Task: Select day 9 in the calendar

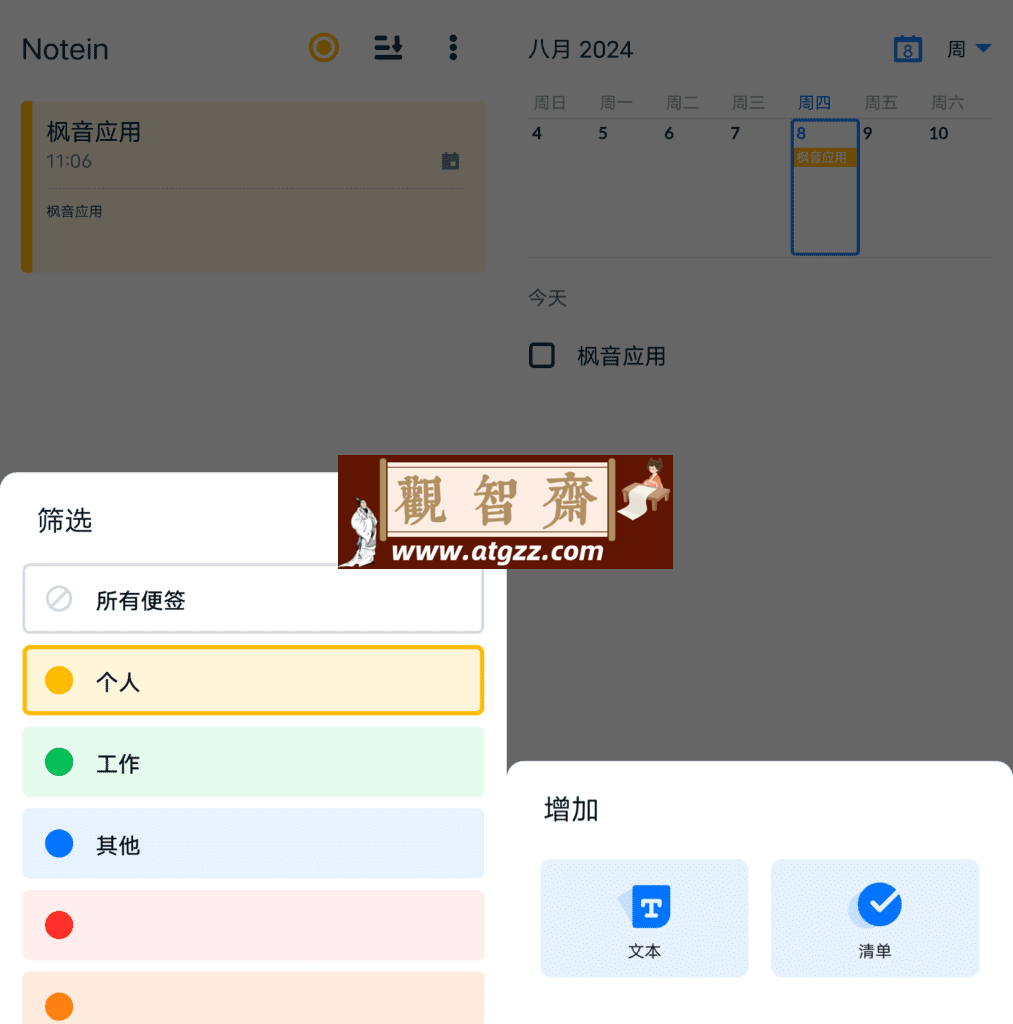Action: [867, 134]
